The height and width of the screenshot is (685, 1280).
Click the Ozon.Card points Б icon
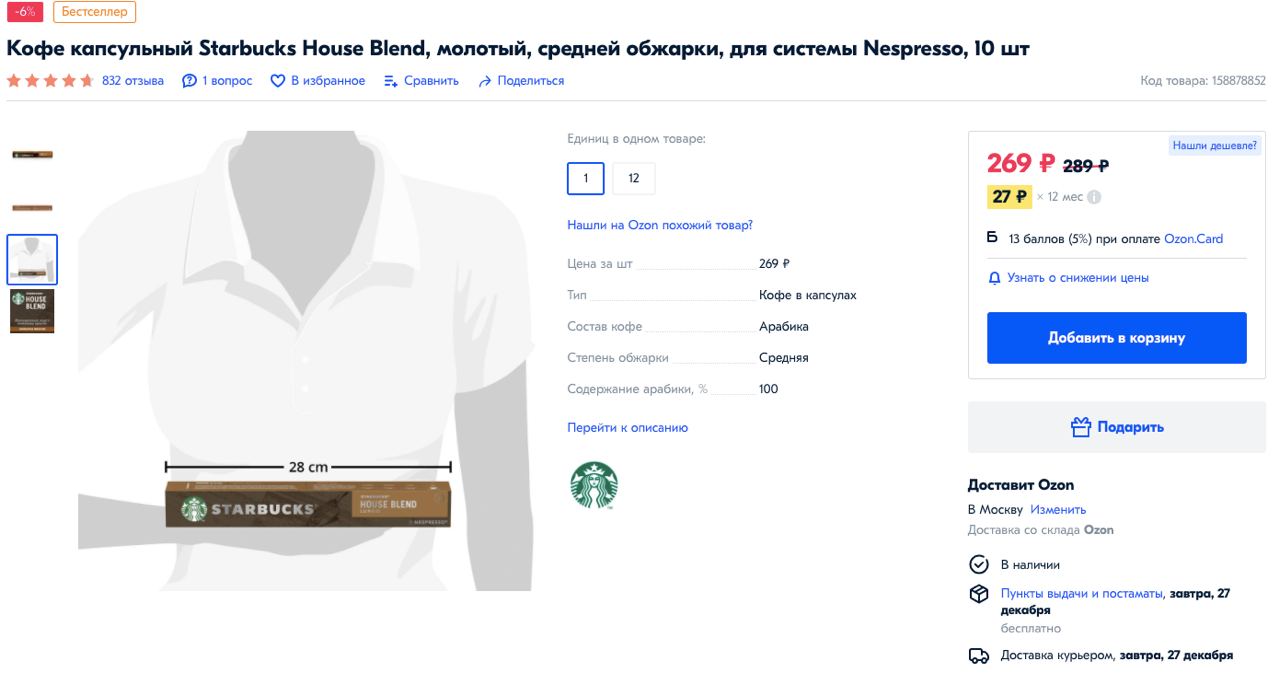tap(992, 238)
